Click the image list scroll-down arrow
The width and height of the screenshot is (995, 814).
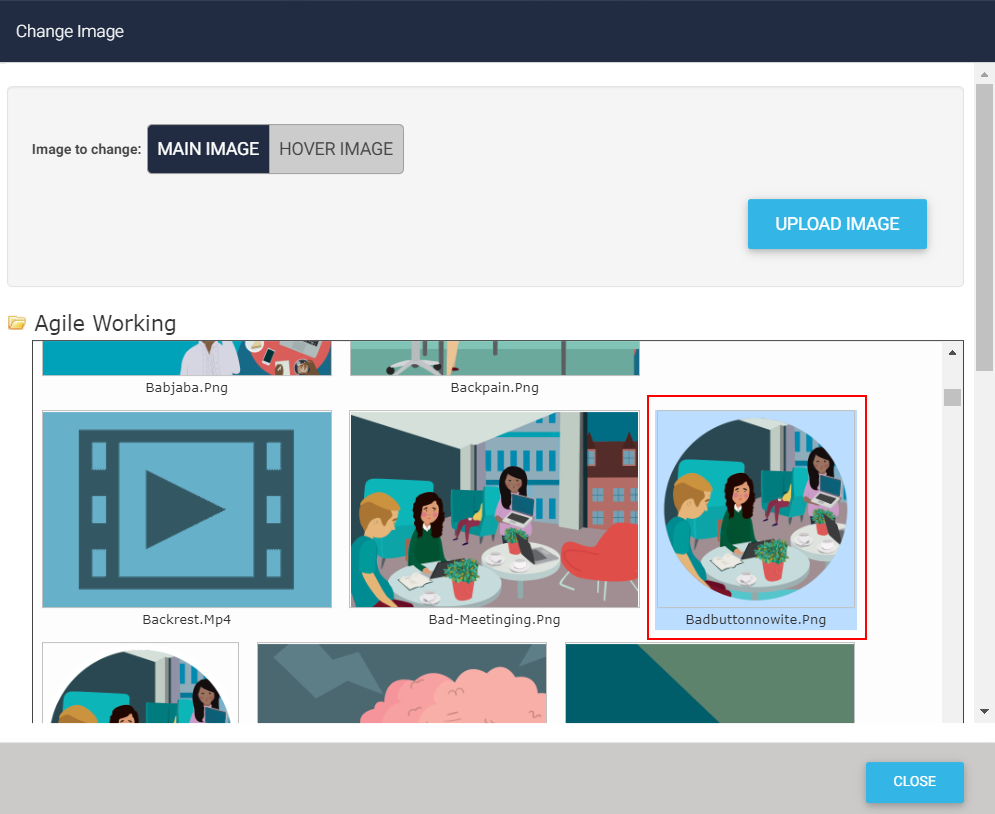(952, 711)
